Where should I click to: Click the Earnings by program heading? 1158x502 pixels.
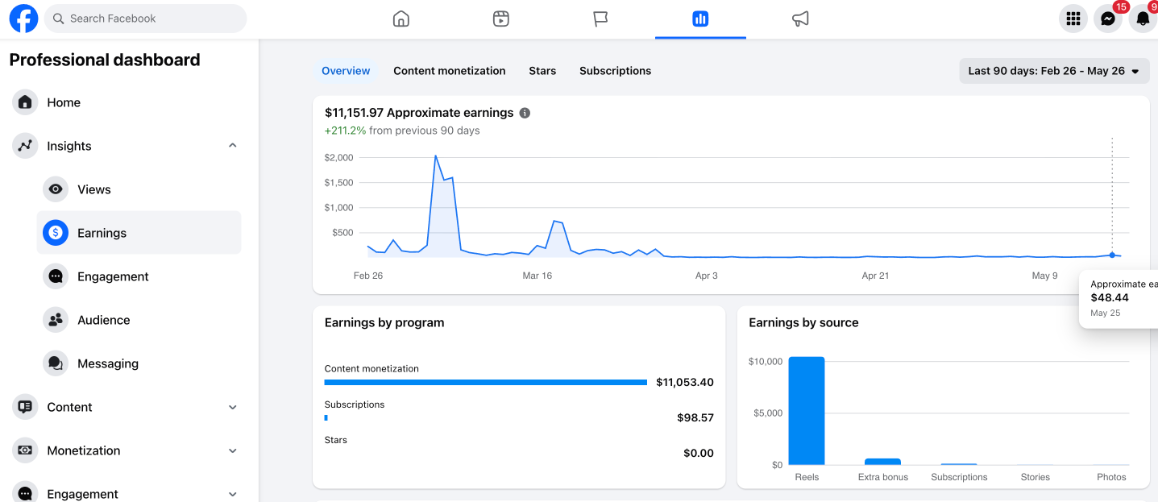click(x=384, y=323)
